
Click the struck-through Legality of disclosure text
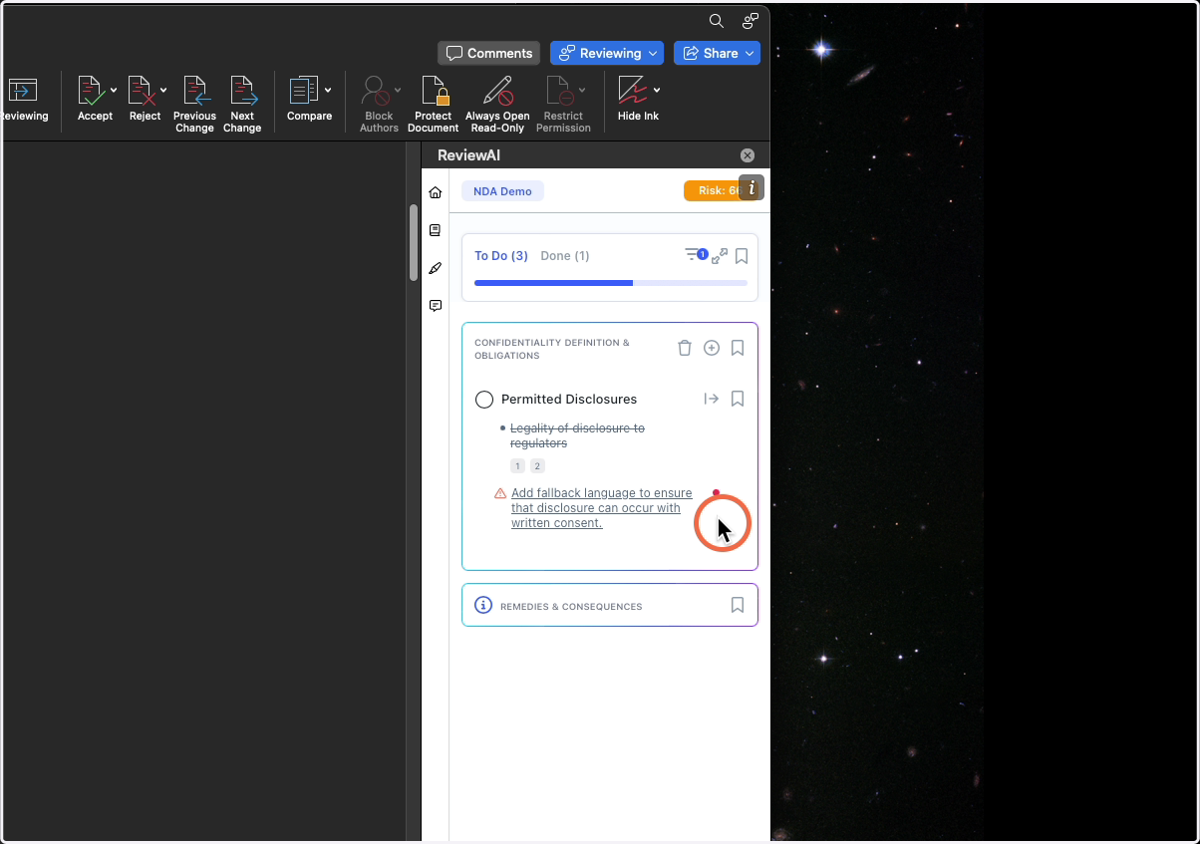[577, 435]
